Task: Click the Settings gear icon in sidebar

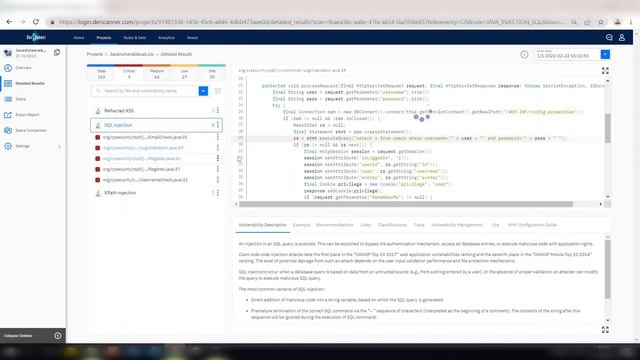Action: pos(8,146)
